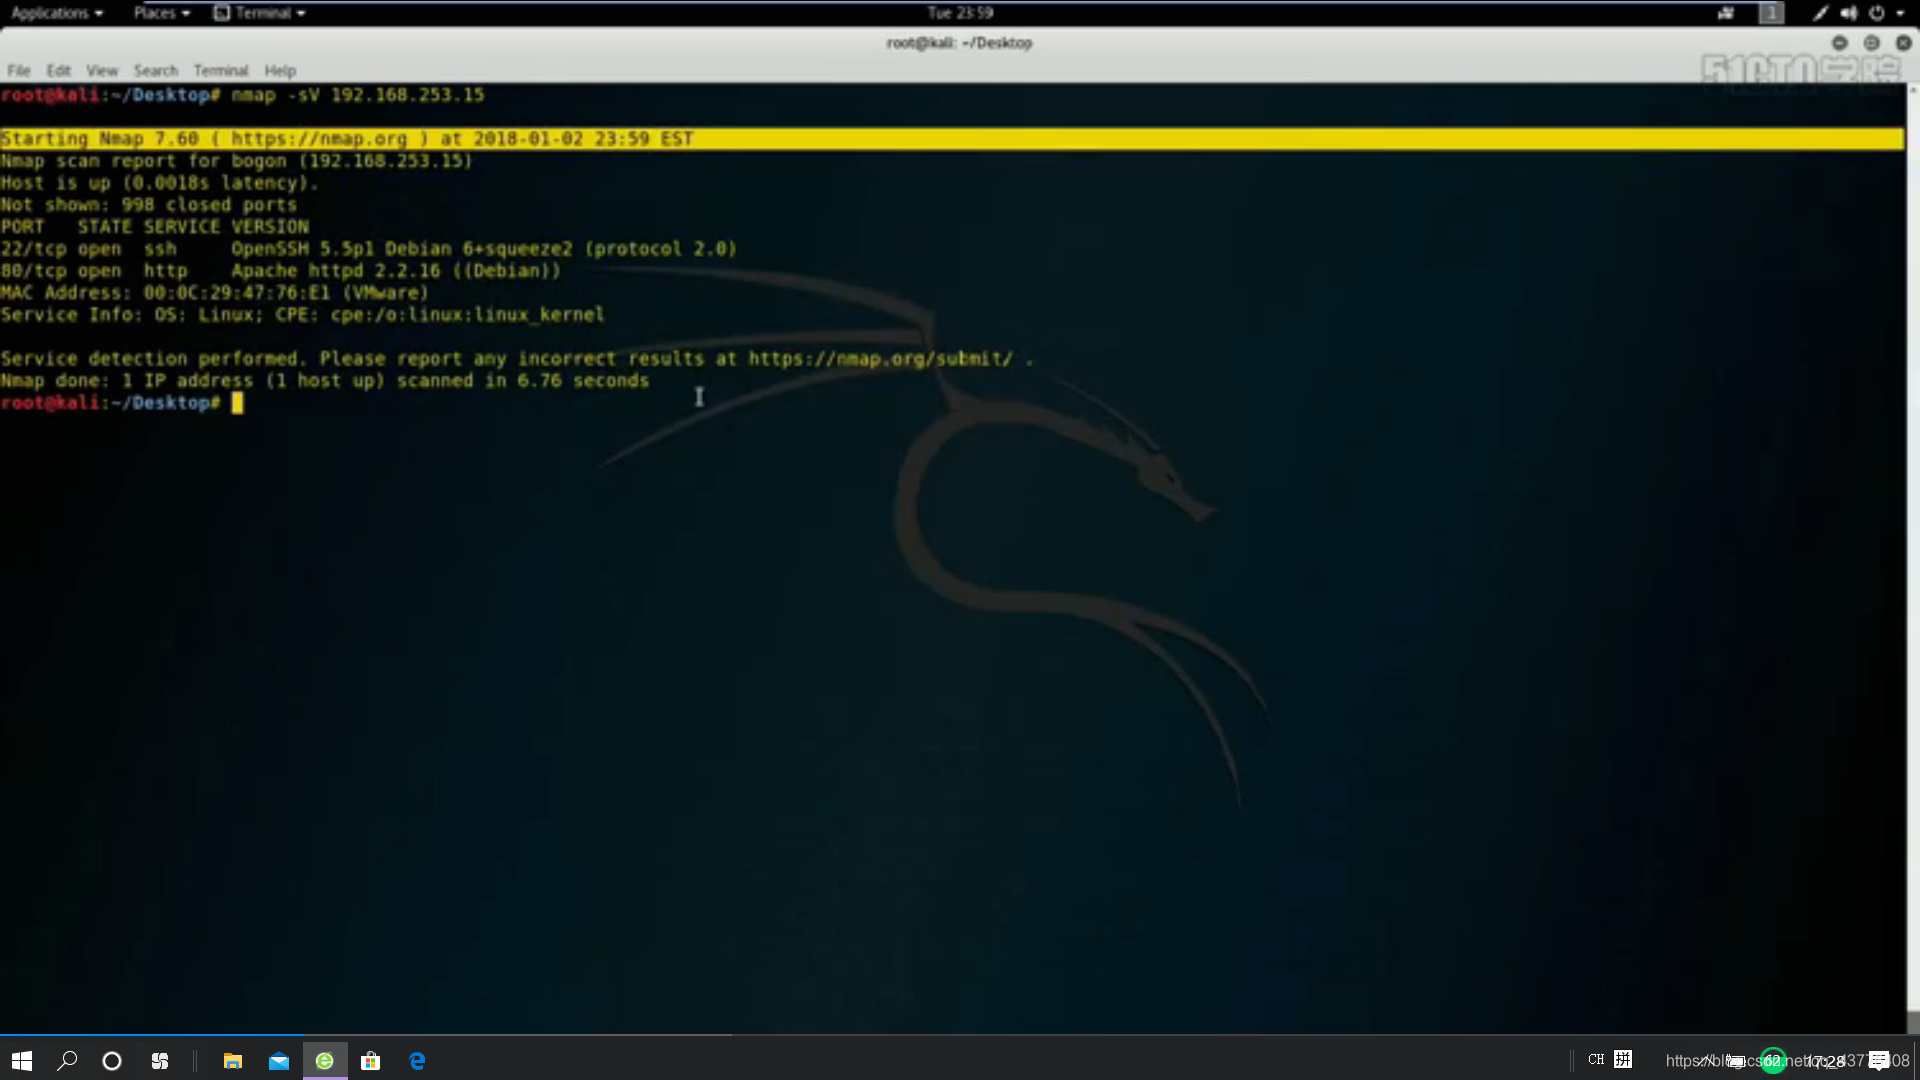This screenshot has width=1920, height=1080.
Task: Open the Applications menu in Kali top bar
Action: click(56, 13)
